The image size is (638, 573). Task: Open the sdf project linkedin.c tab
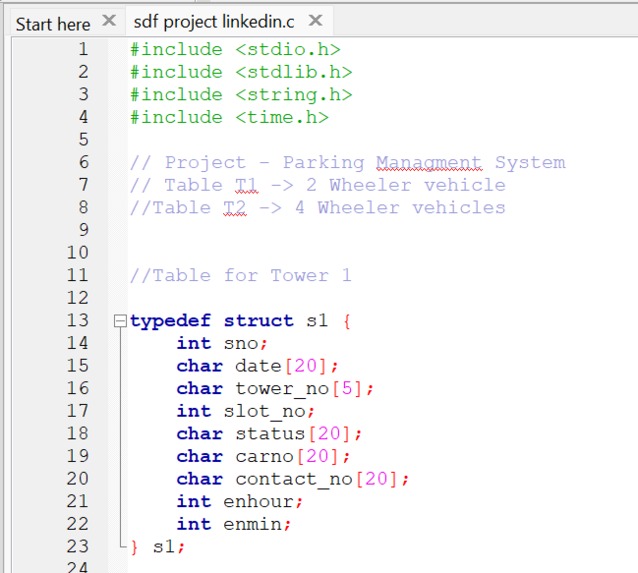[214, 22]
